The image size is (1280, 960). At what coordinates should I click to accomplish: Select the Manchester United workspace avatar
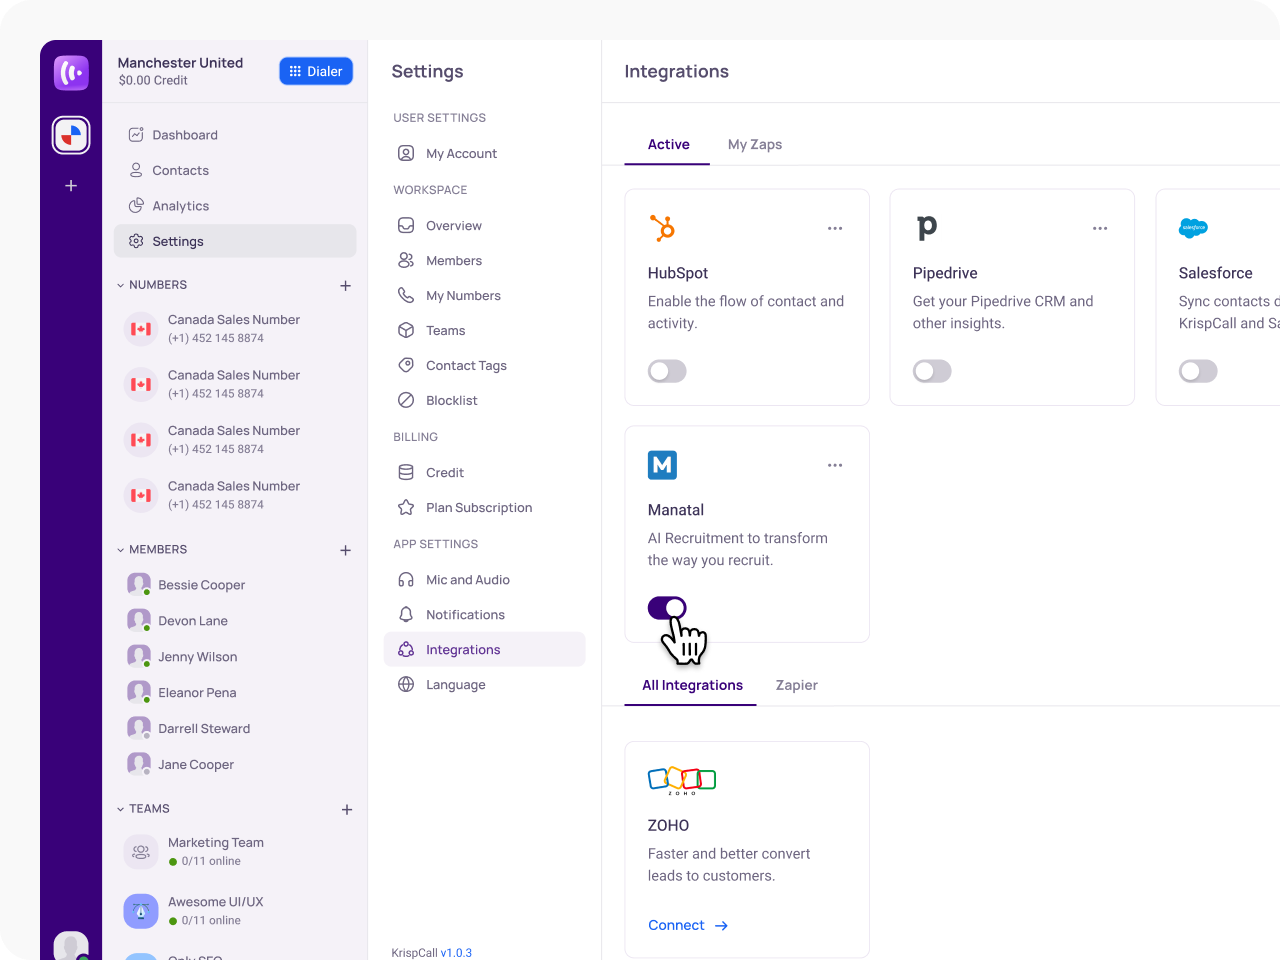pyautogui.click(x=71, y=135)
